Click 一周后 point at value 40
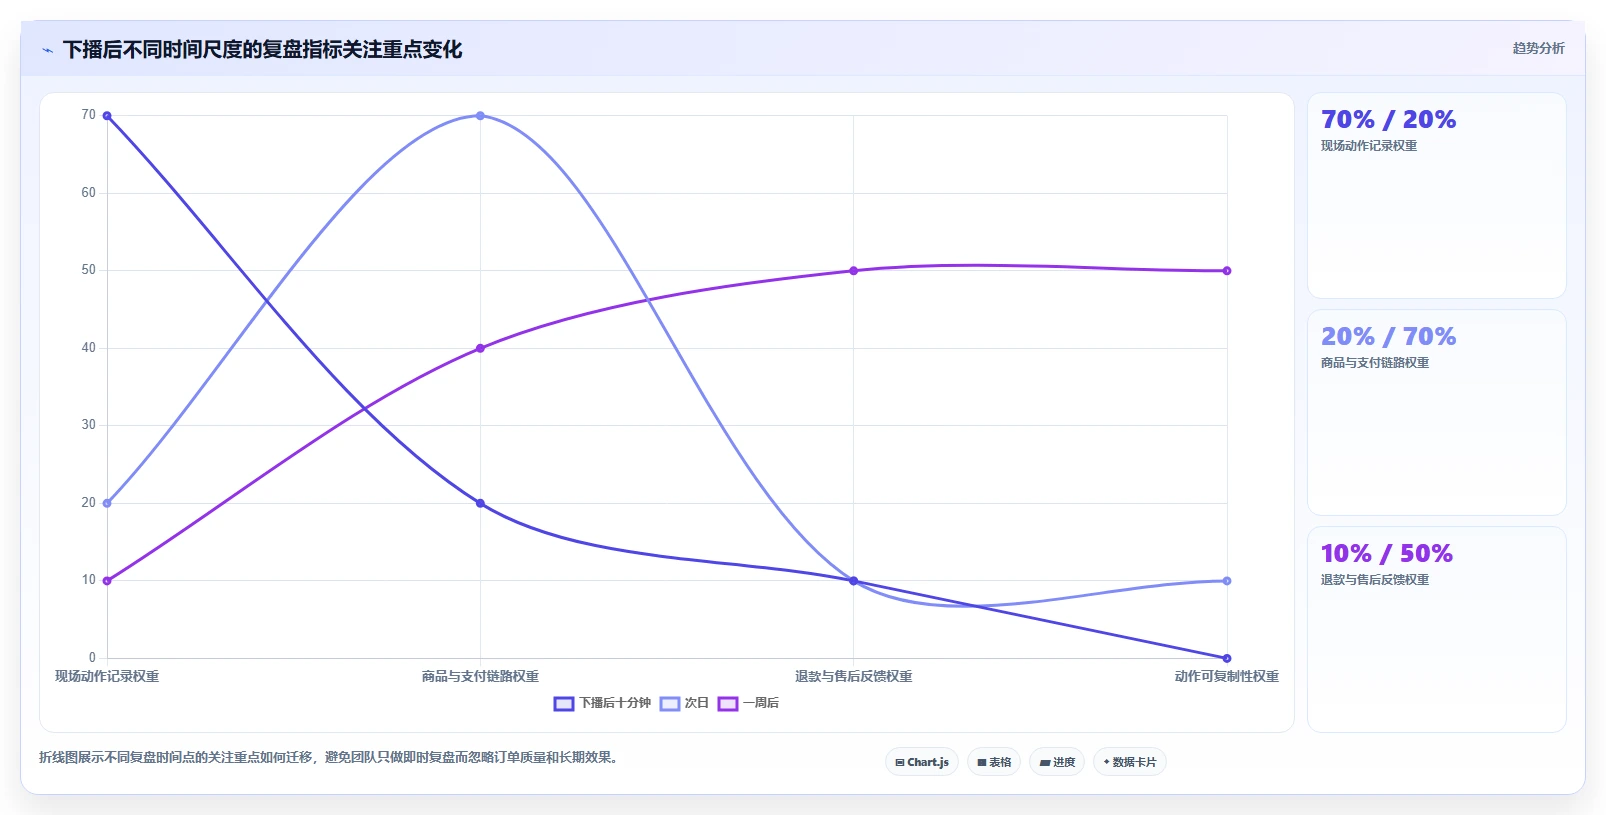Screen dimensions: 1606x815 click(480, 348)
